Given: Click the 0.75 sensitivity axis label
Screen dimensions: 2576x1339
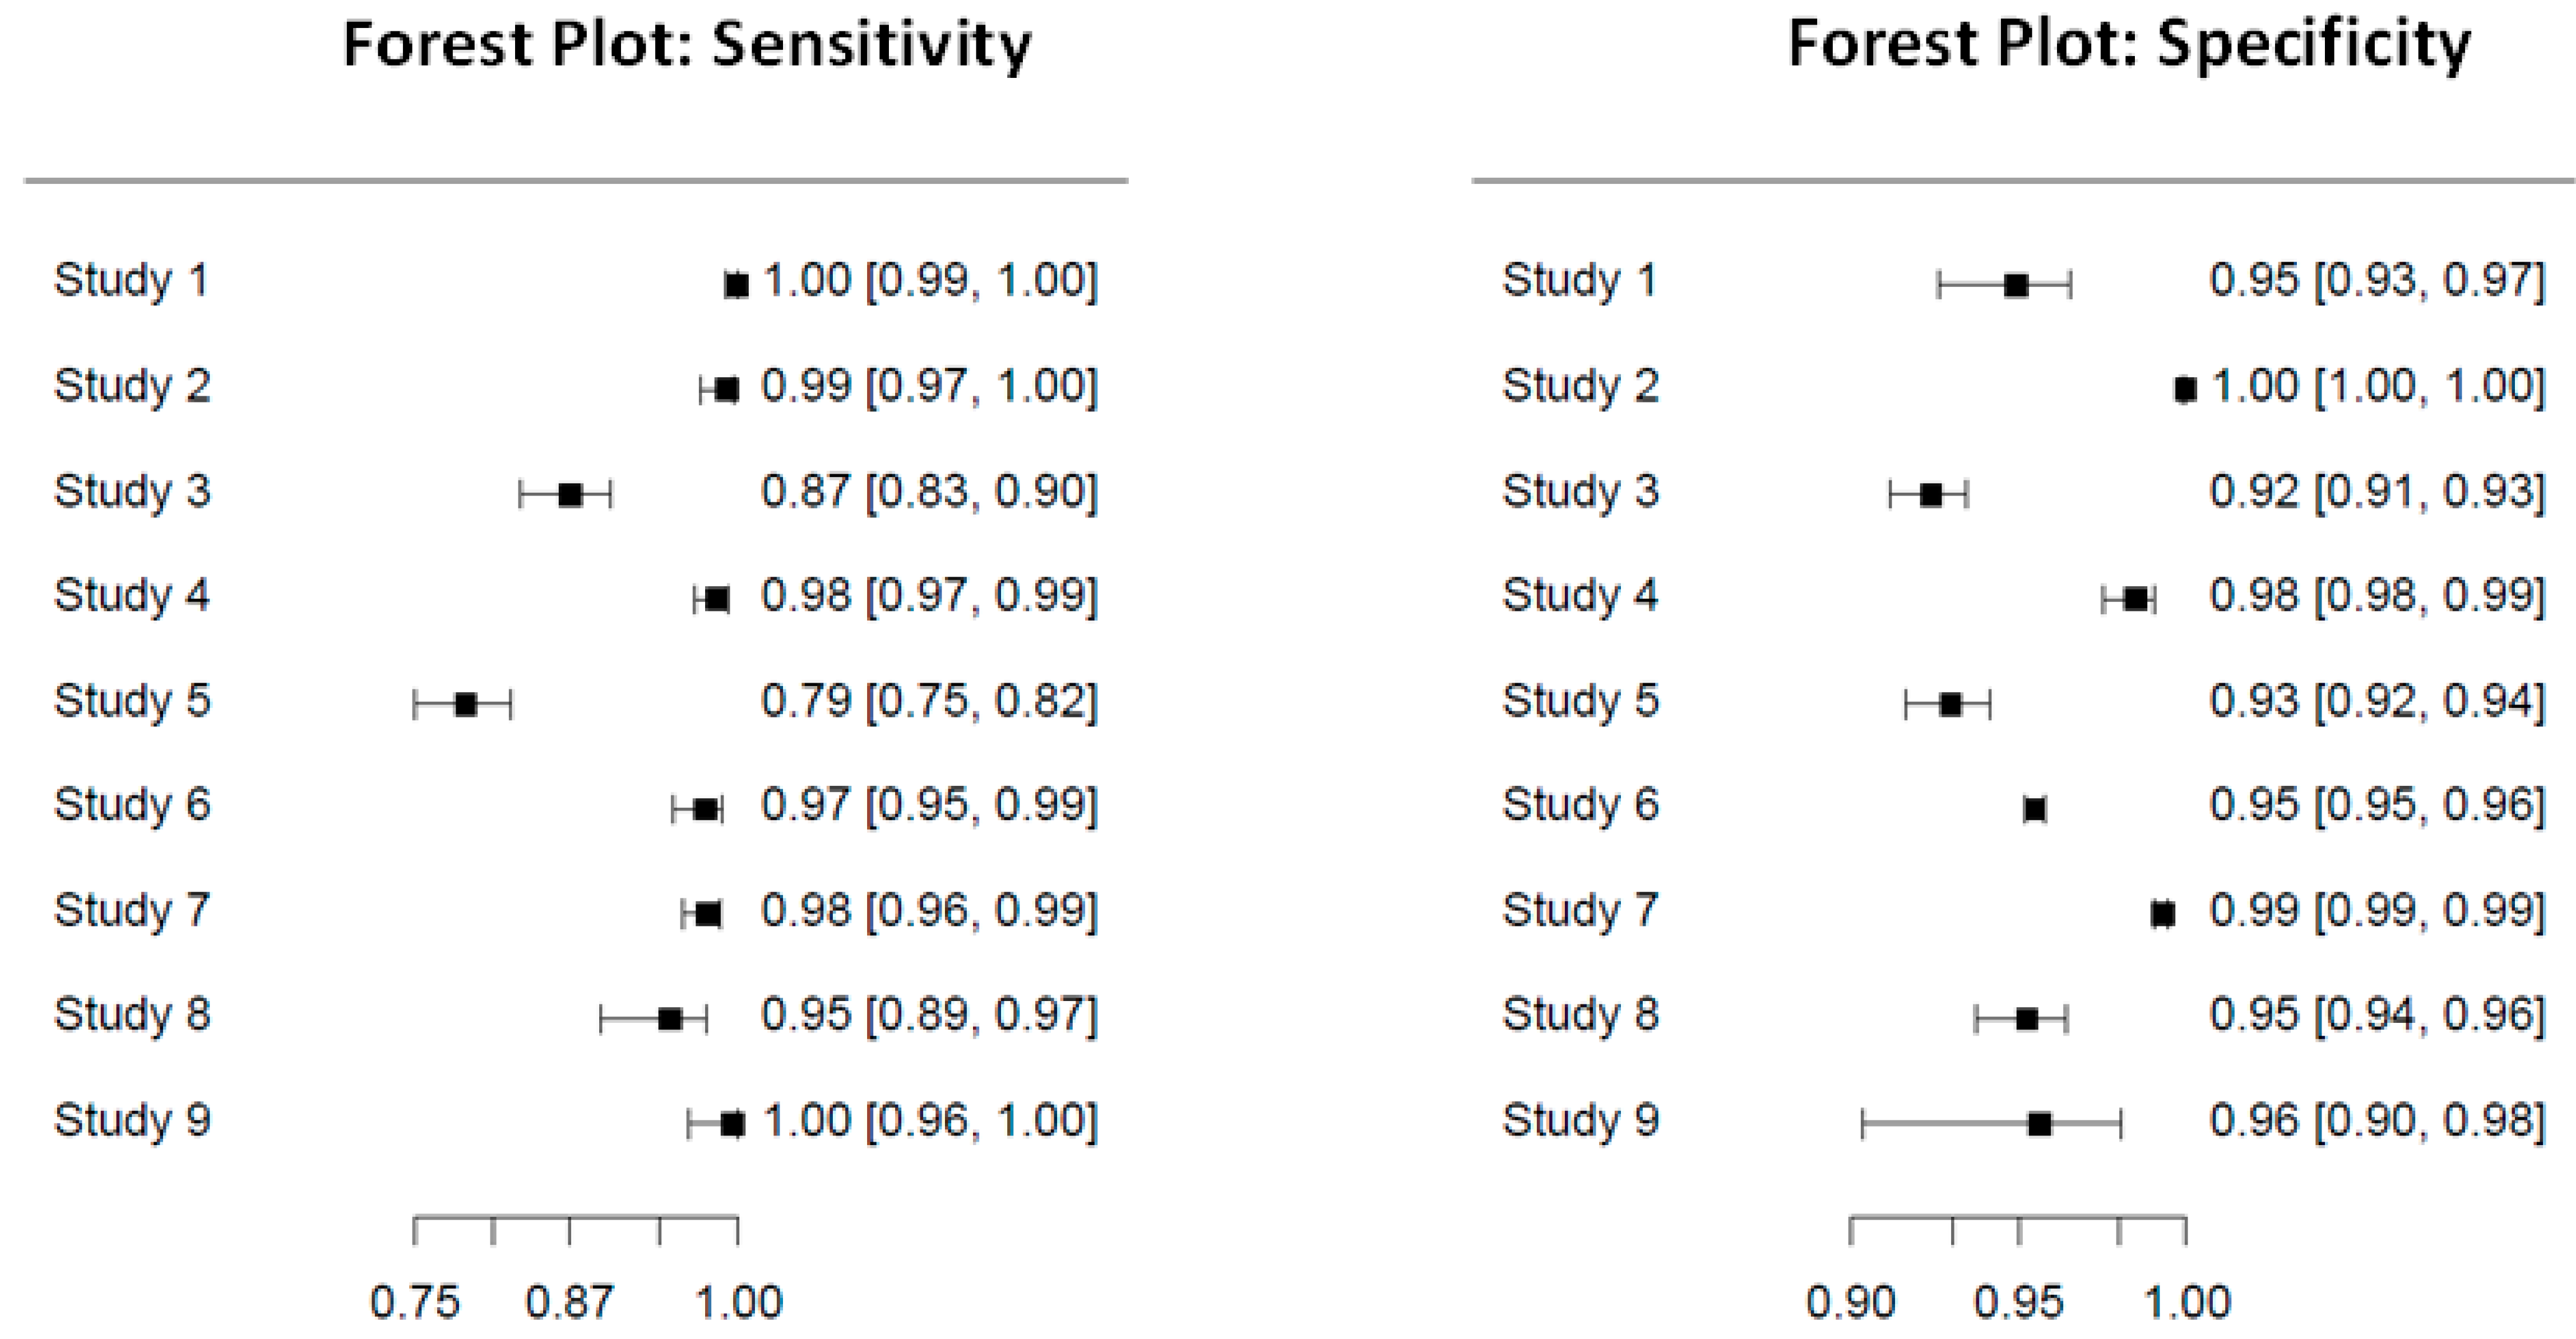Looking at the screenshot, I should tap(414, 1302).
